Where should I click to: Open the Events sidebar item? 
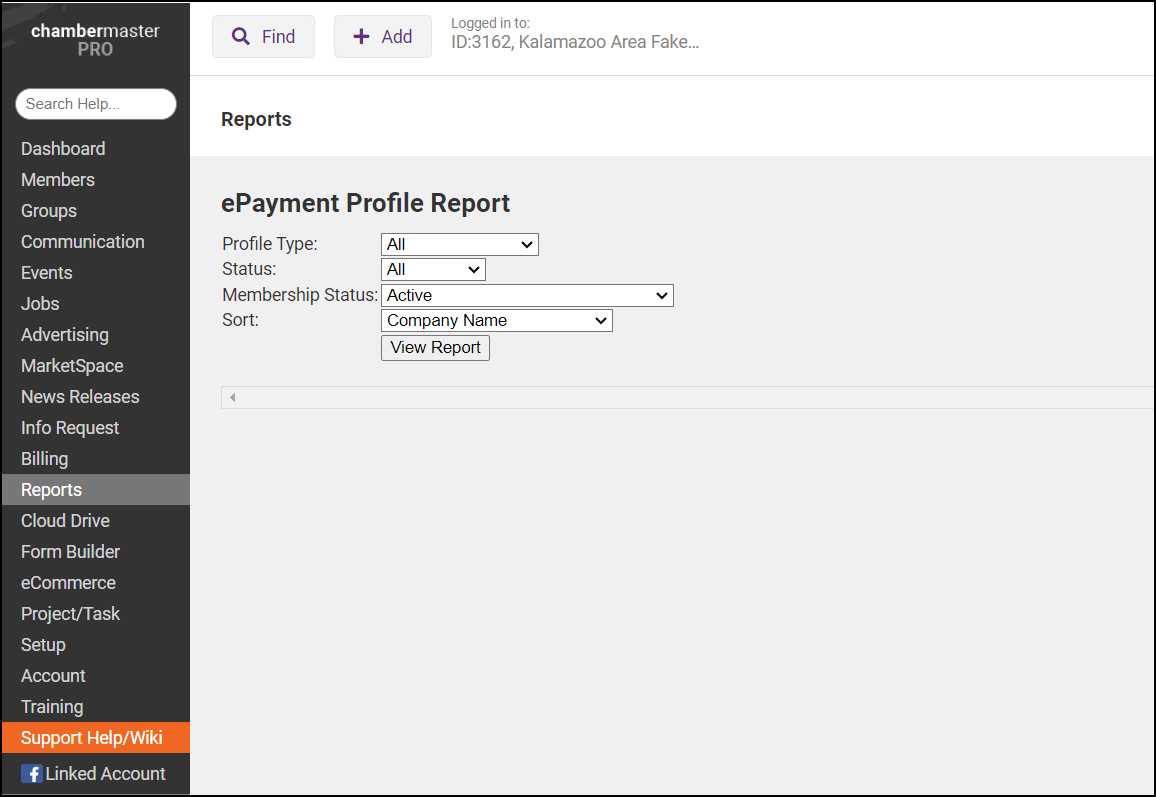[47, 273]
